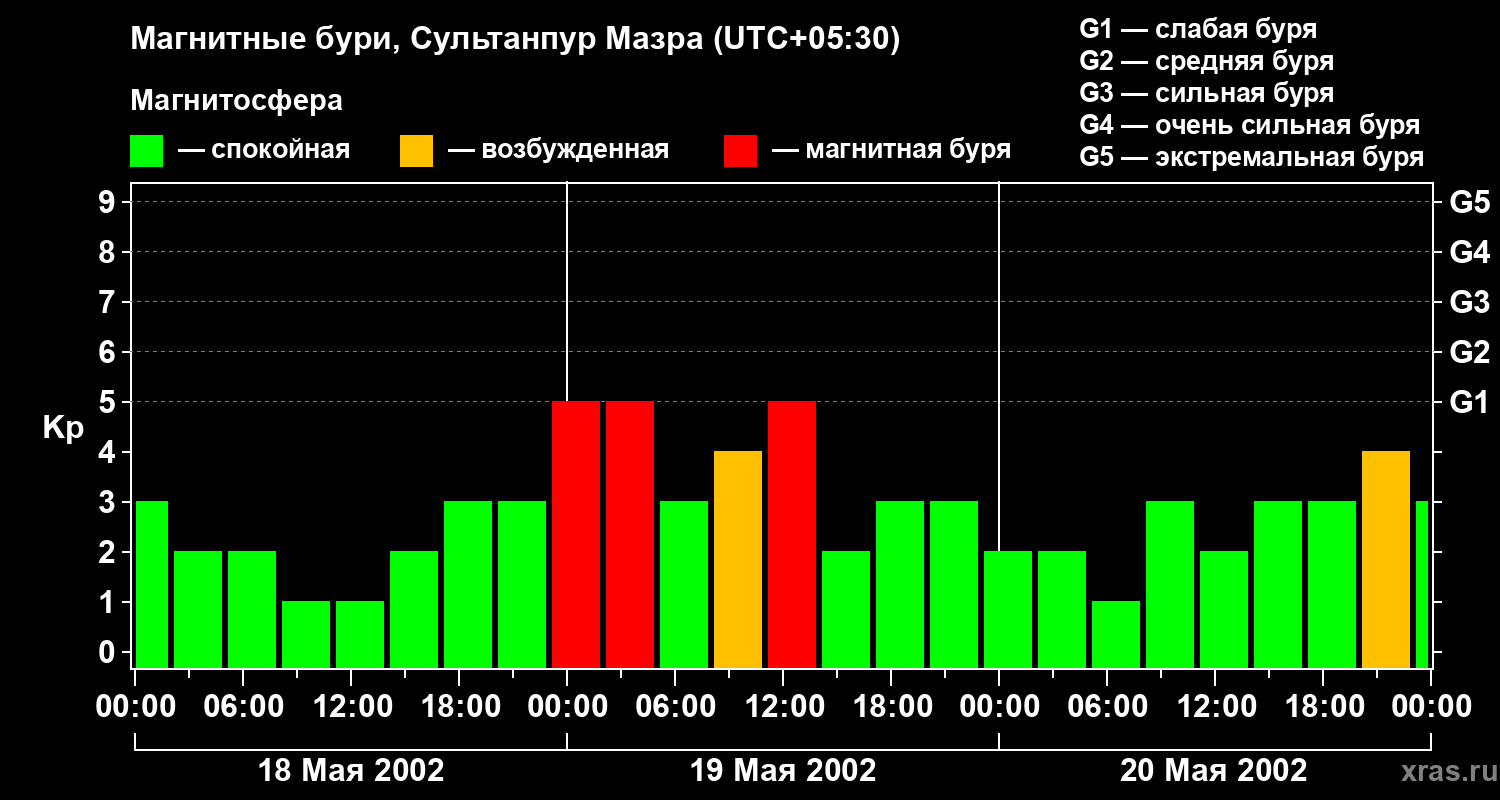The width and height of the screenshot is (1500, 800).
Task: Click the 'G4 — очень сильная буря' legend line
Action: tap(1249, 125)
